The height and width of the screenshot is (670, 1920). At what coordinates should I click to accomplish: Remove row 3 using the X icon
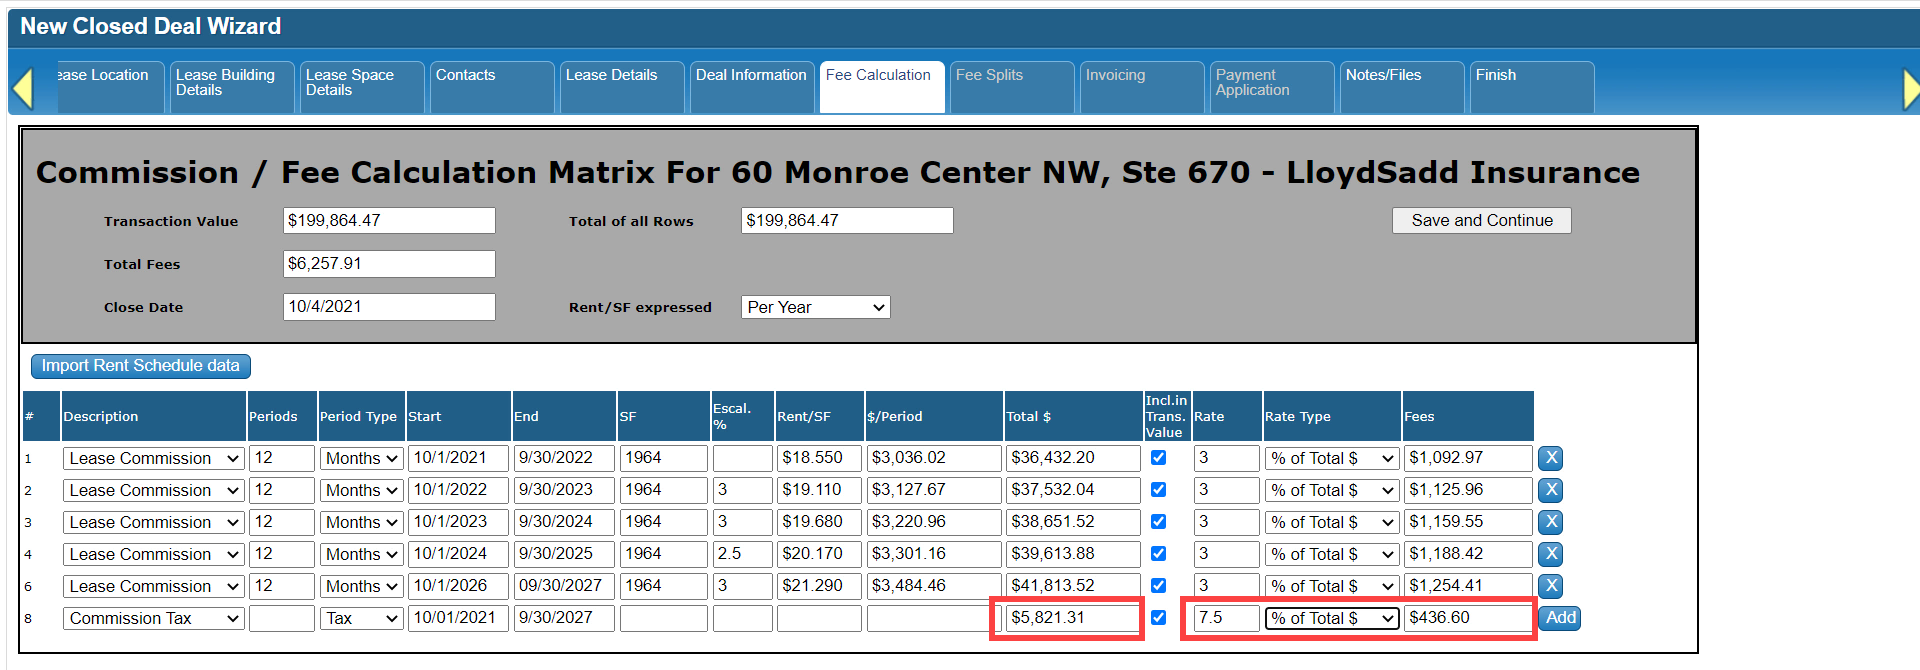click(1550, 522)
